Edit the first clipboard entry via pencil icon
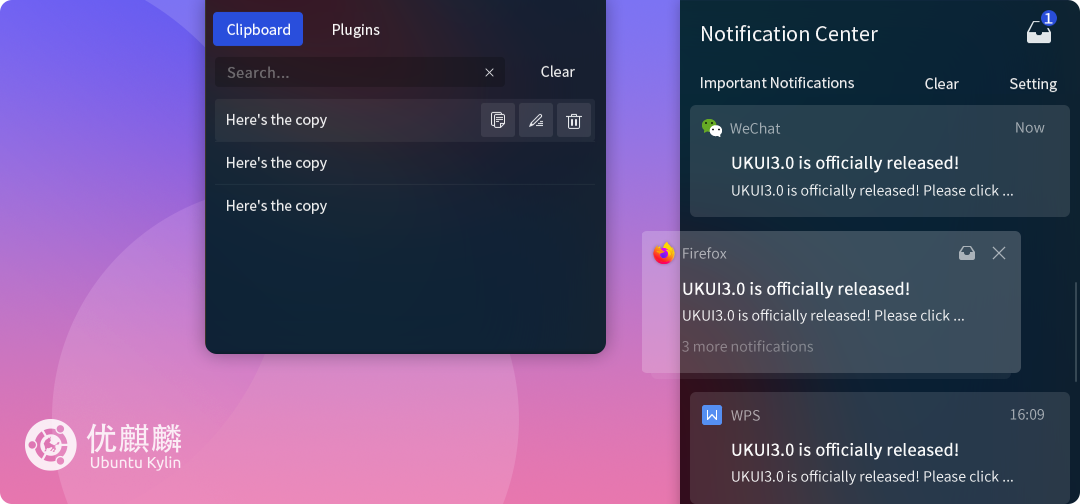Image resolution: width=1080 pixels, height=504 pixels. pos(536,120)
